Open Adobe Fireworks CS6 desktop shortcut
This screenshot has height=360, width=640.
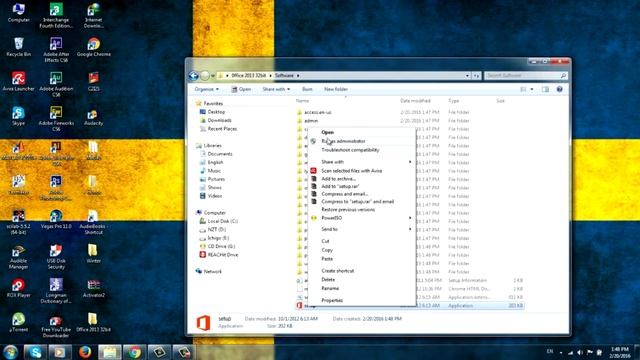point(56,118)
